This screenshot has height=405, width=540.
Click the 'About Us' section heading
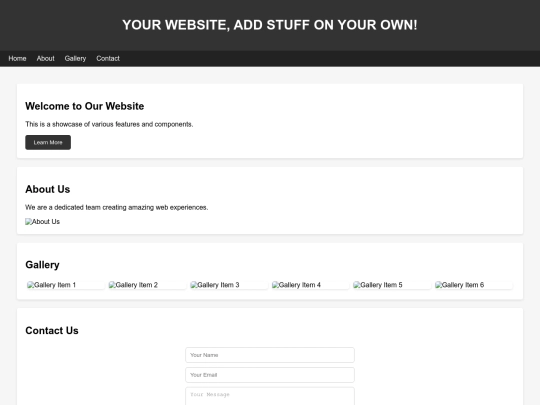coord(48,189)
